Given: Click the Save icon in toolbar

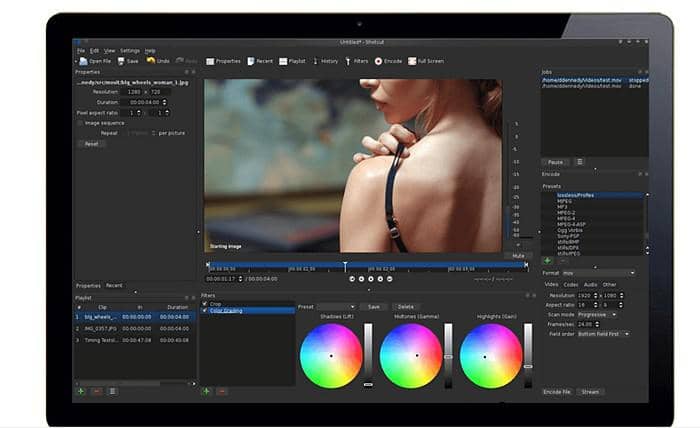Looking at the screenshot, I should 122,61.
